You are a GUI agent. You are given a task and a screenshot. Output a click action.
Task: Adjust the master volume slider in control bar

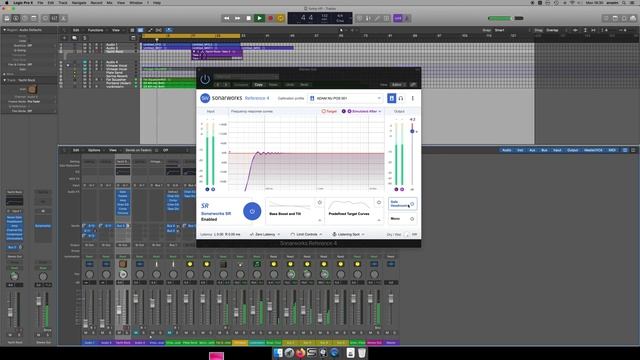[x=505, y=18]
